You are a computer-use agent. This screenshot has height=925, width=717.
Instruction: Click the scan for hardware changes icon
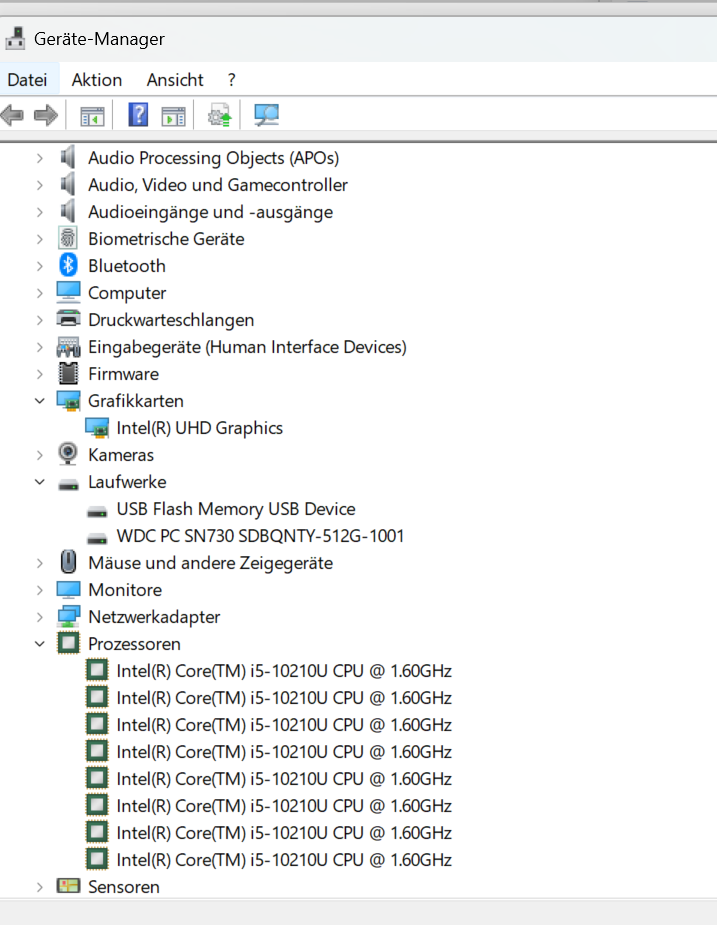coord(266,114)
